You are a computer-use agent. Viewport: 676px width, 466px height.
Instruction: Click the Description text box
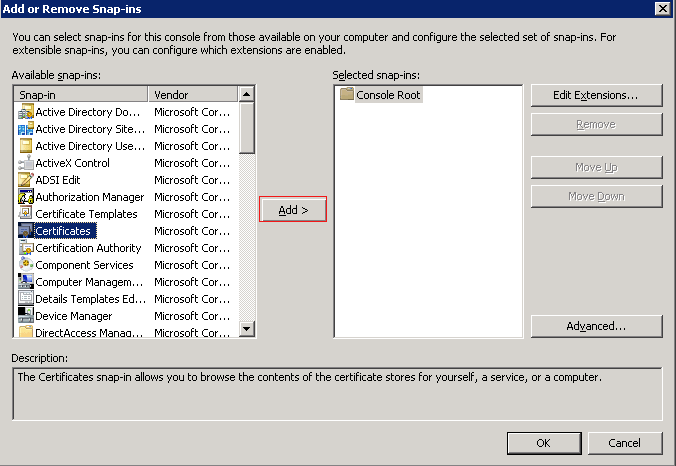pos(338,394)
